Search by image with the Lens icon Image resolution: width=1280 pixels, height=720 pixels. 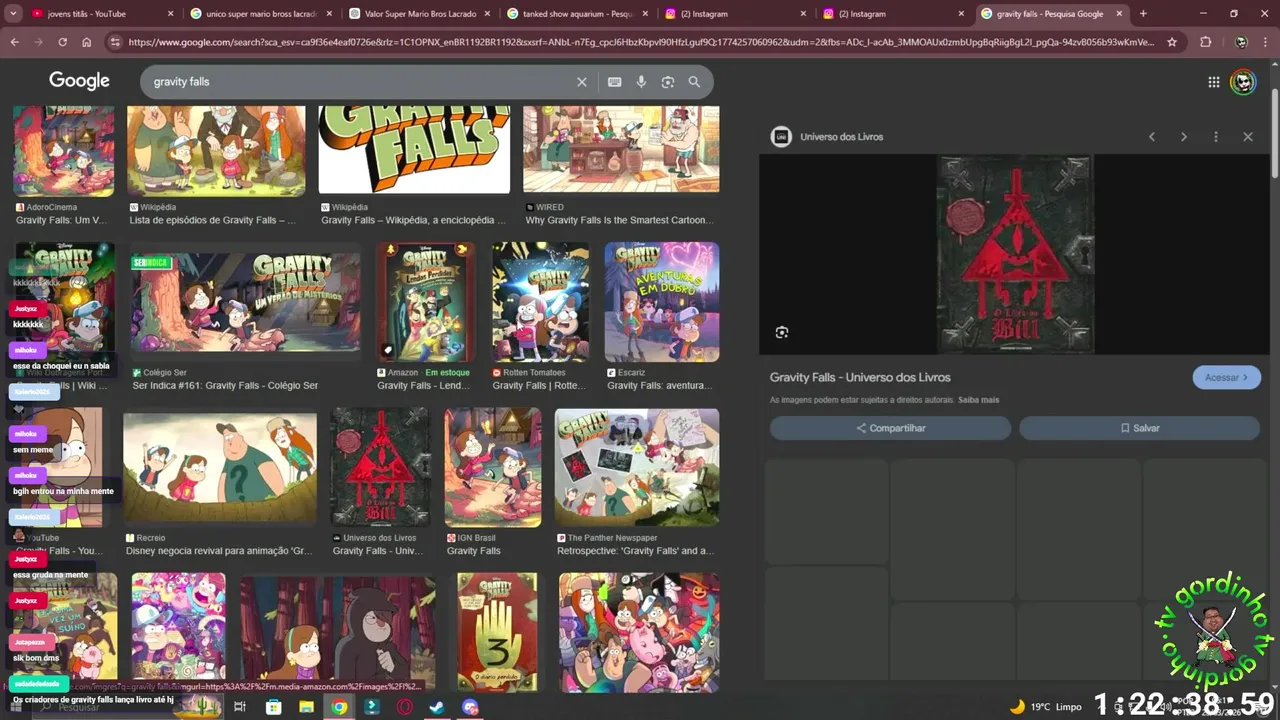668,82
